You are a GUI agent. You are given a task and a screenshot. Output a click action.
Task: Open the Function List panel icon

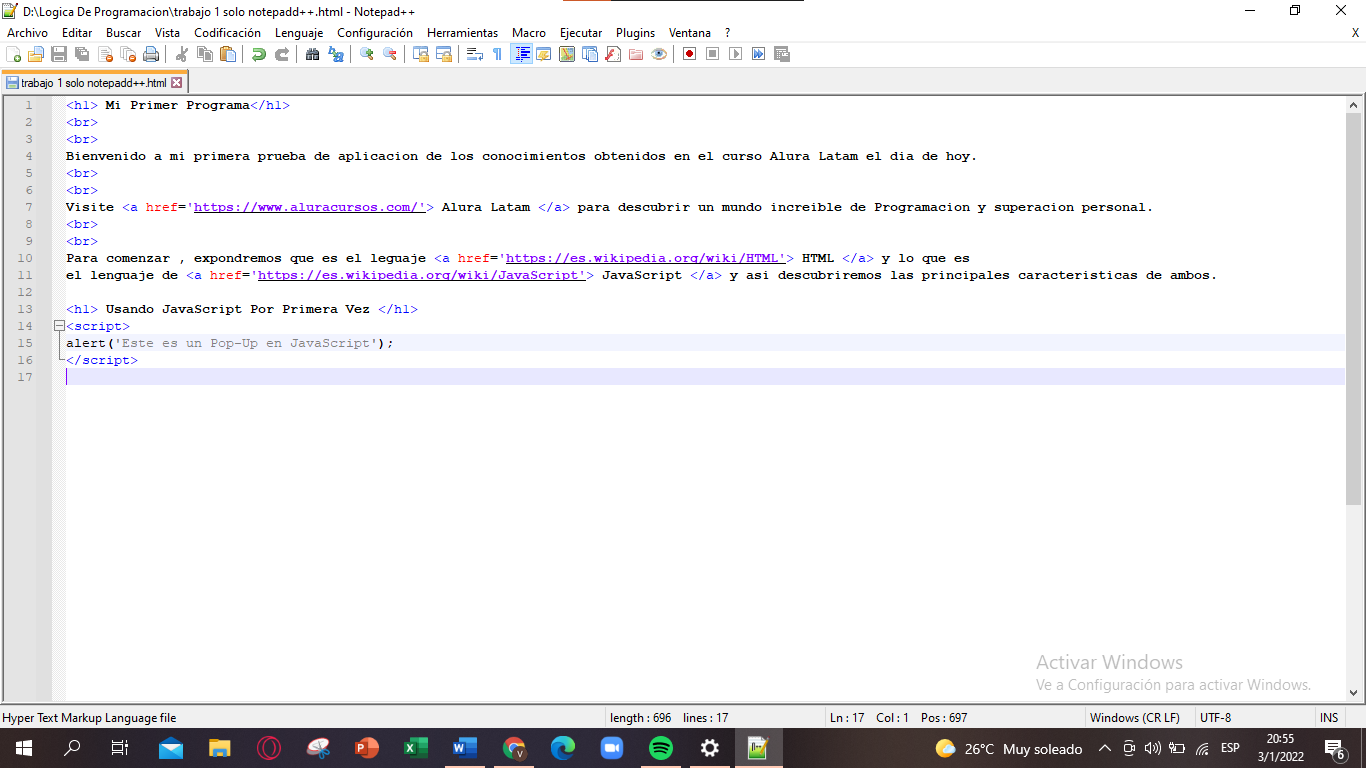tap(613, 54)
